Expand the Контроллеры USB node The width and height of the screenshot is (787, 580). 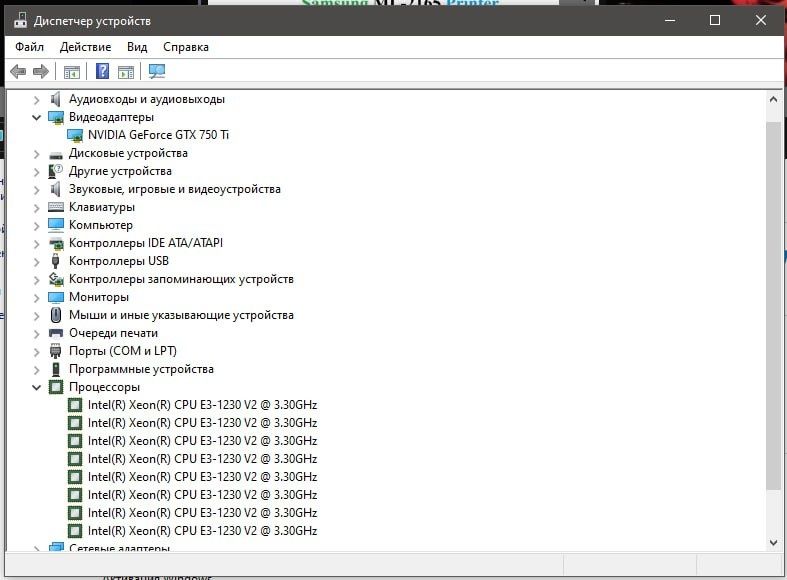(36, 262)
